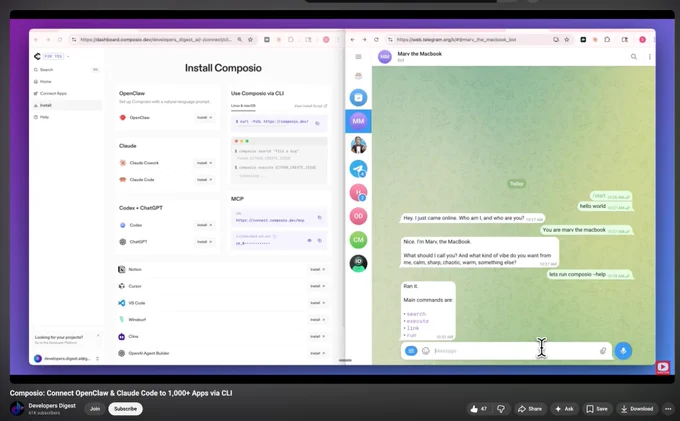Click the Cursor app icon

[x=121, y=286]
